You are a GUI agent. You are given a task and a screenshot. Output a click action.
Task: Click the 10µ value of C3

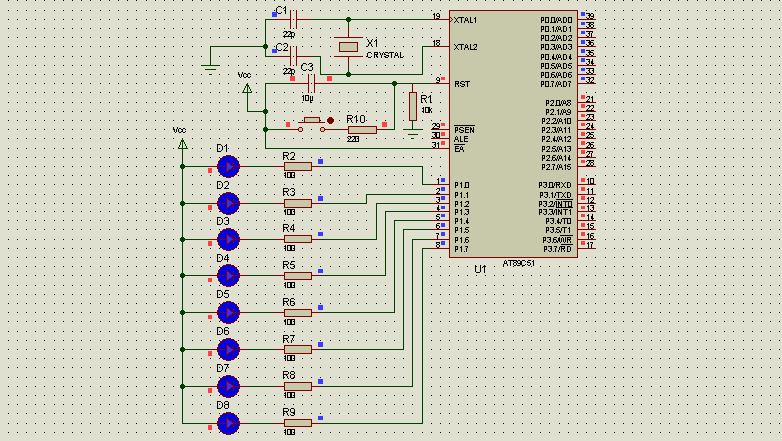click(x=307, y=99)
